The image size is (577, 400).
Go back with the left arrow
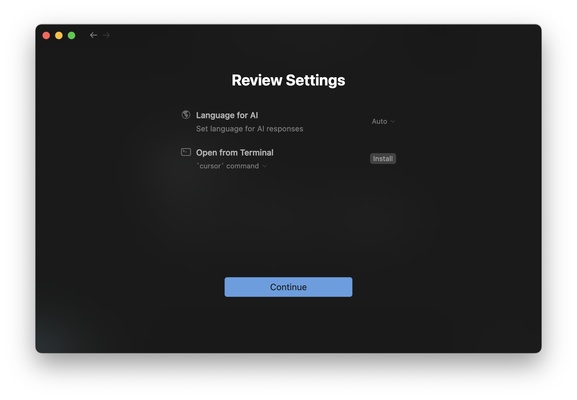93,35
